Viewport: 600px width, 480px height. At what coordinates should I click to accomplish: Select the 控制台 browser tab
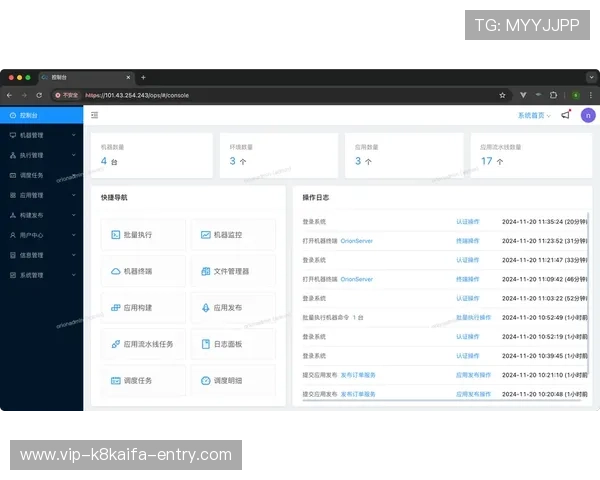[x=86, y=77]
